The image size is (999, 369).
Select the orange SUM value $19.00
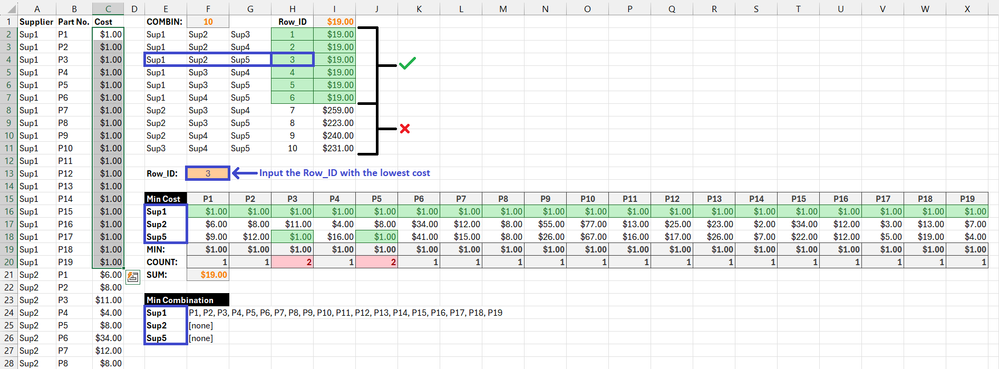[x=208, y=275]
